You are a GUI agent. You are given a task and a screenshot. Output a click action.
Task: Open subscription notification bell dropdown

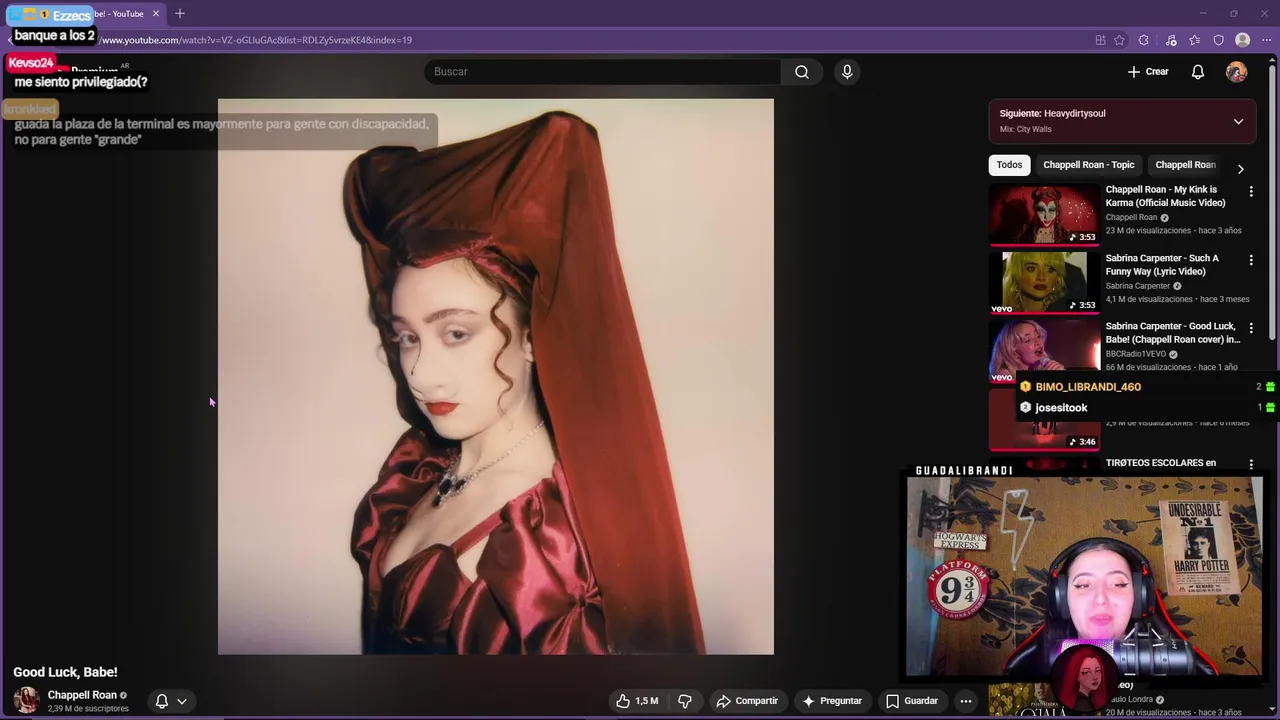(x=171, y=701)
